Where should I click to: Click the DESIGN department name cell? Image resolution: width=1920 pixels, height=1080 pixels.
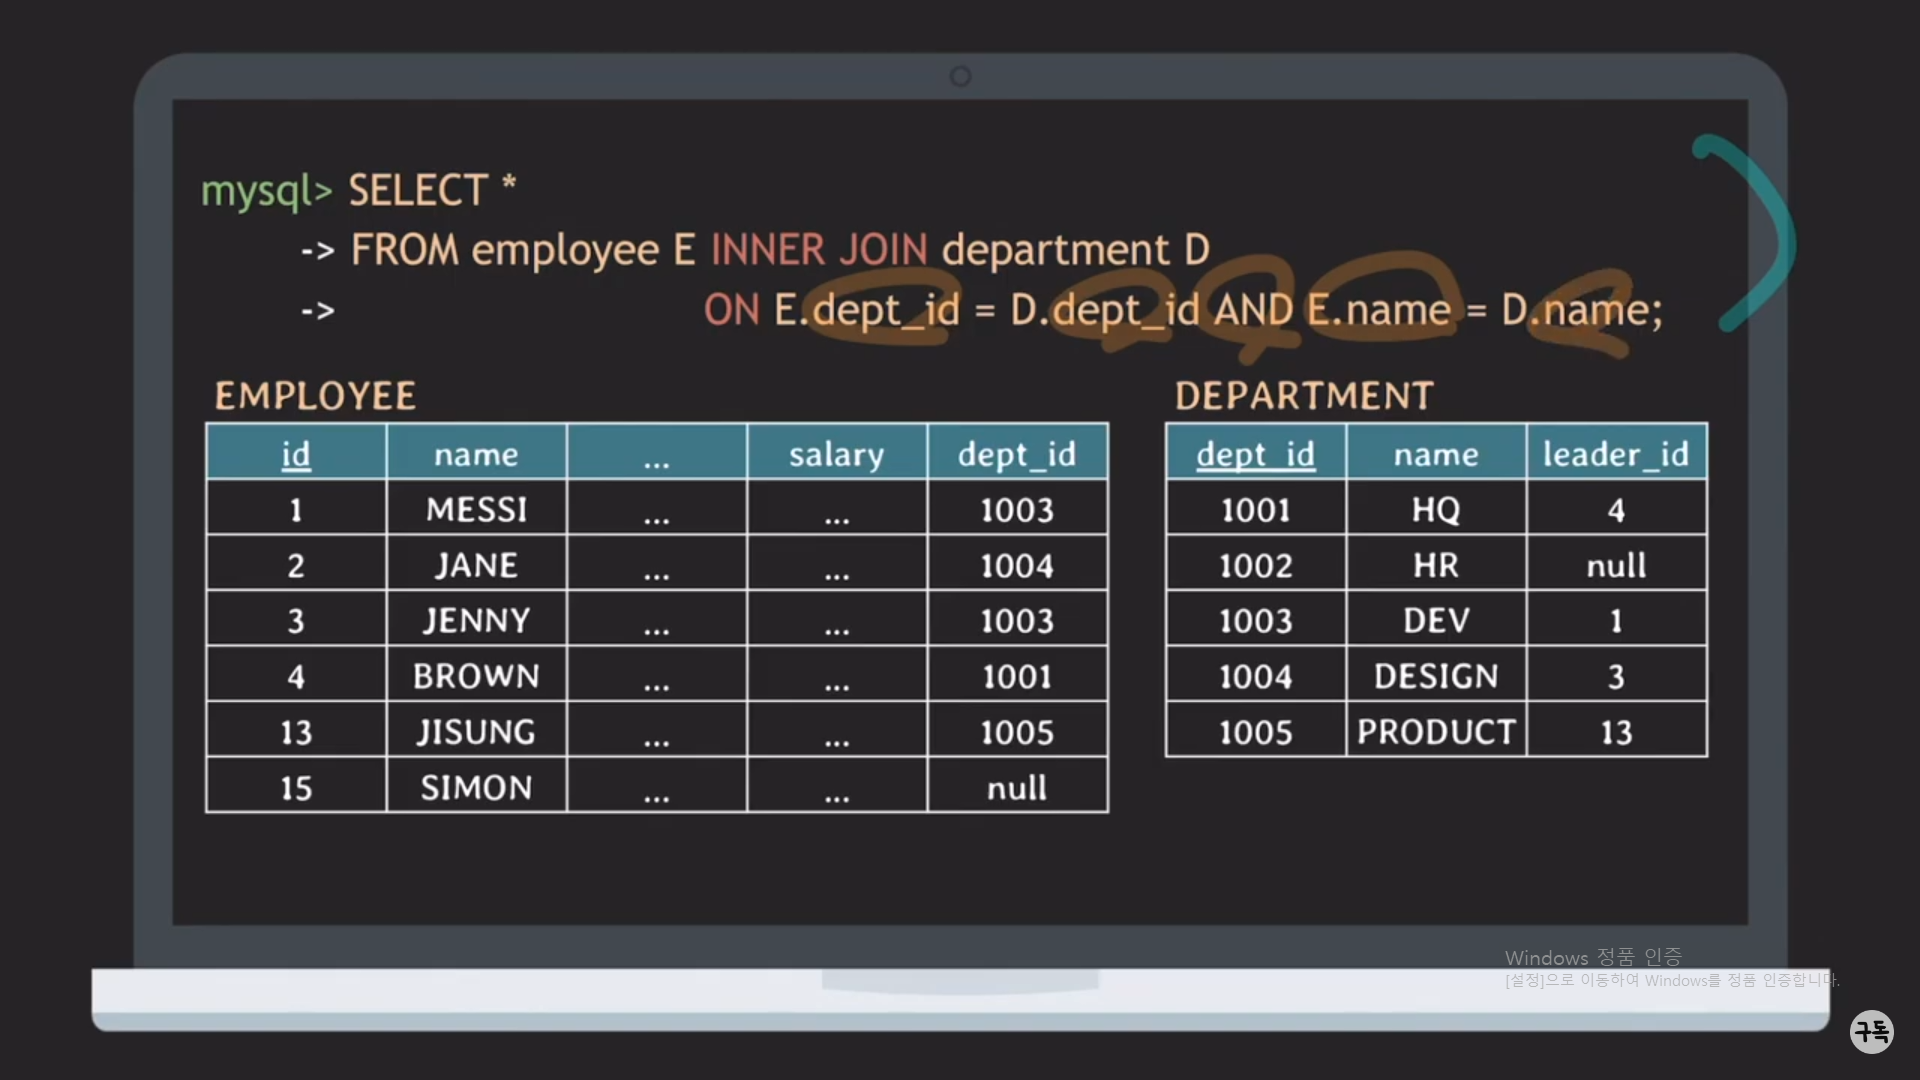pos(1436,677)
